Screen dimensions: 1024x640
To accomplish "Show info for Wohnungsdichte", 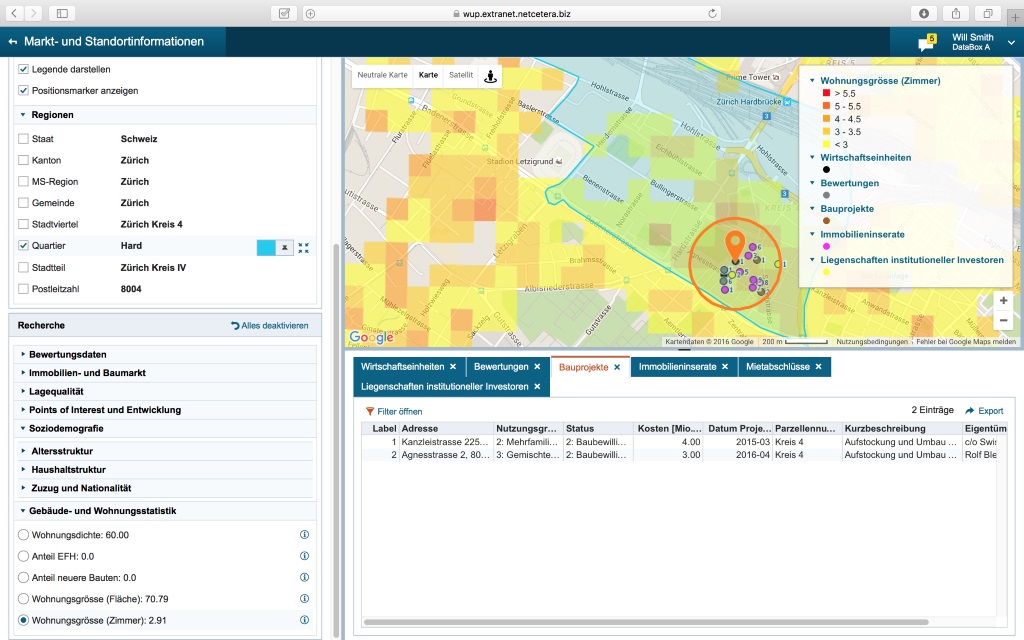I will [304, 535].
